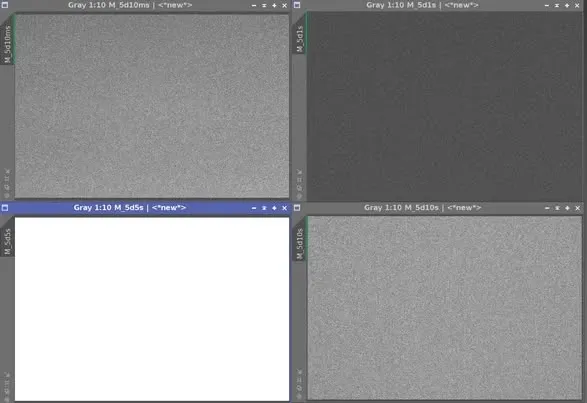Image resolution: width=587 pixels, height=403 pixels.
Task: Close the M_5d1s image window
Action: (577, 5)
